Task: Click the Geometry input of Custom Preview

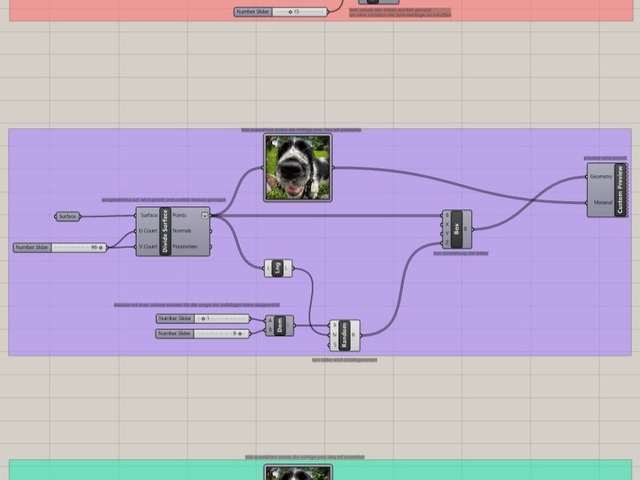Action: point(601,177)
